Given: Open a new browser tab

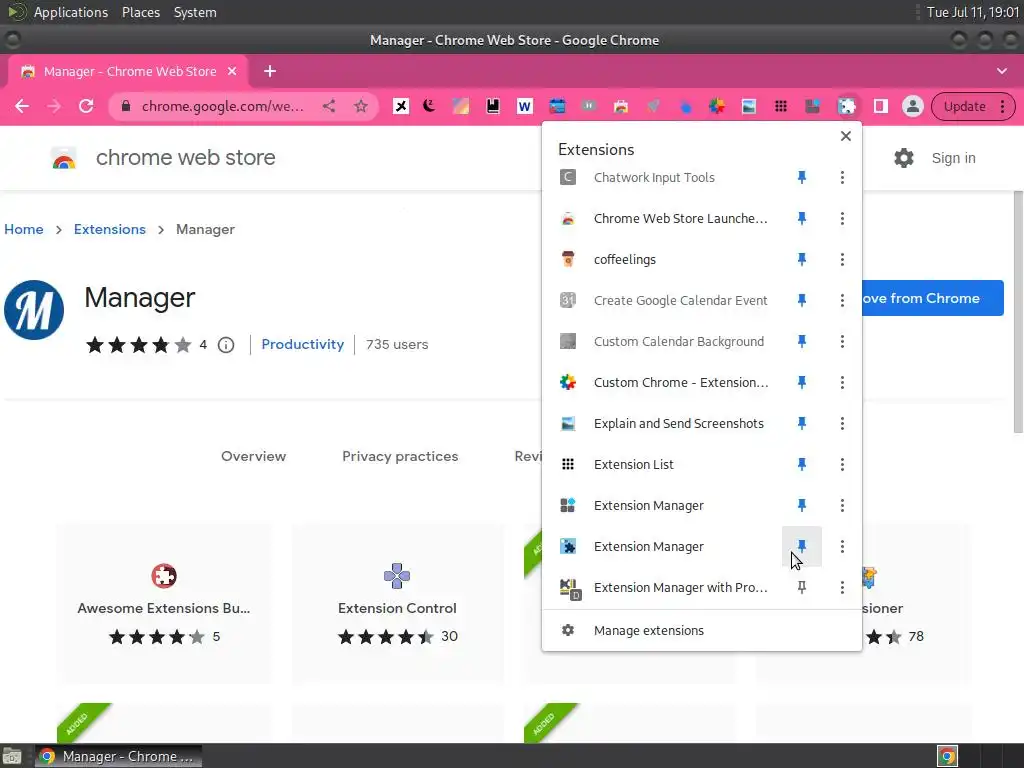Looking at the screenshot, I should click(270, 71).
